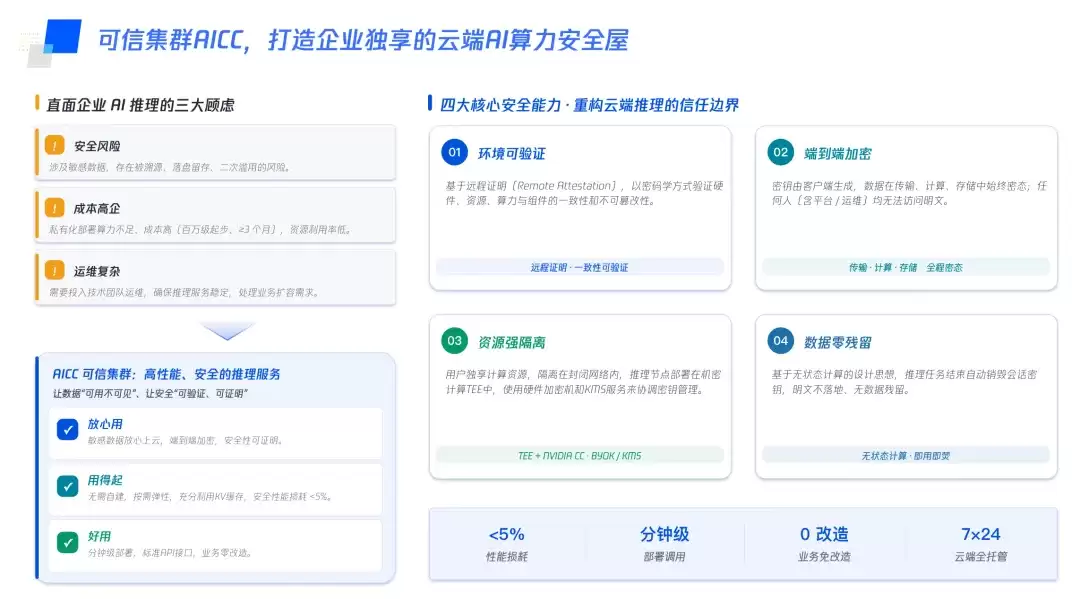Viewport: 1080px width, 599px height.
Task: Click the description starting 基于无状态计算
Action: pyautogui.click(x=904, y=382)
